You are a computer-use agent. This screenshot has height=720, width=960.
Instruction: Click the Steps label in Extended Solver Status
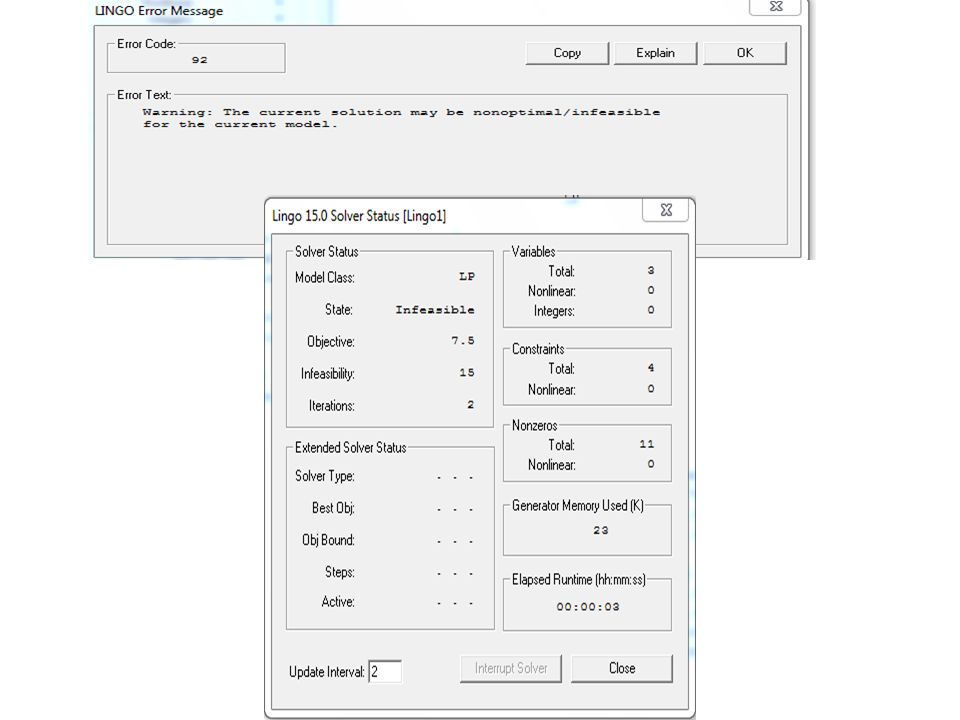(340, 572)
